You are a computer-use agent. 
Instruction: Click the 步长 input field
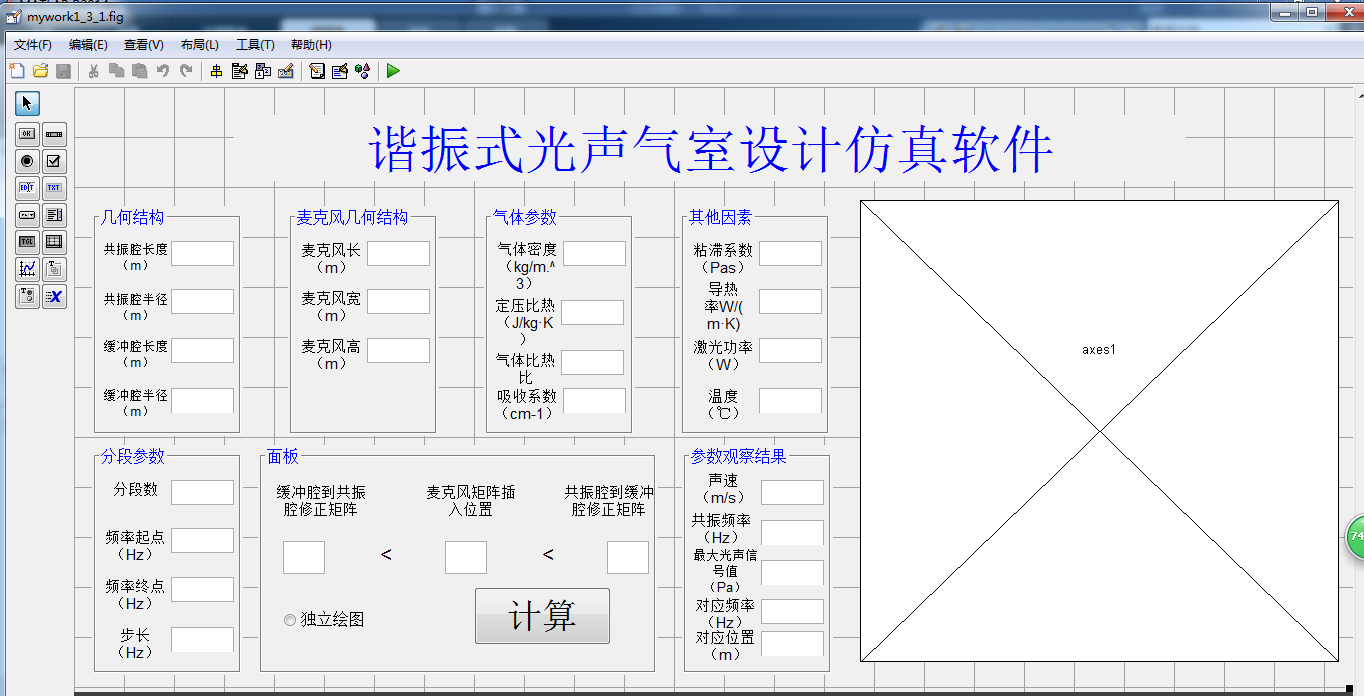tap(202, 640)
